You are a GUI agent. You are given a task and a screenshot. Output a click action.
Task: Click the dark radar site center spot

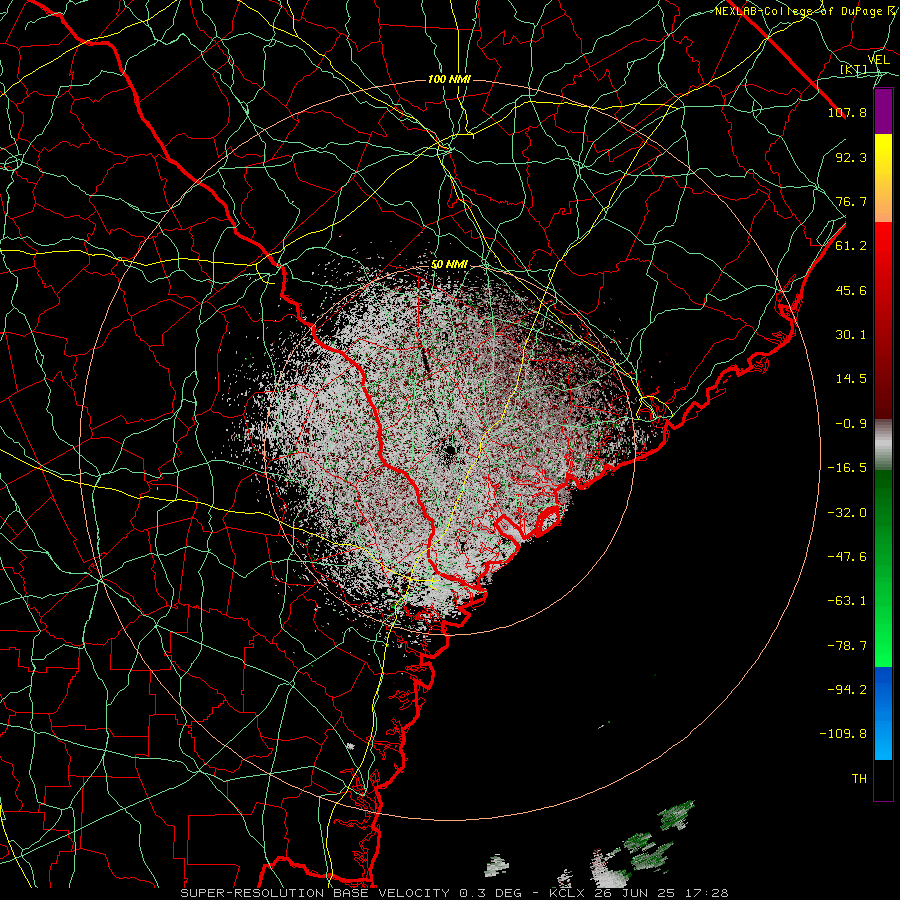click(450, 451)
